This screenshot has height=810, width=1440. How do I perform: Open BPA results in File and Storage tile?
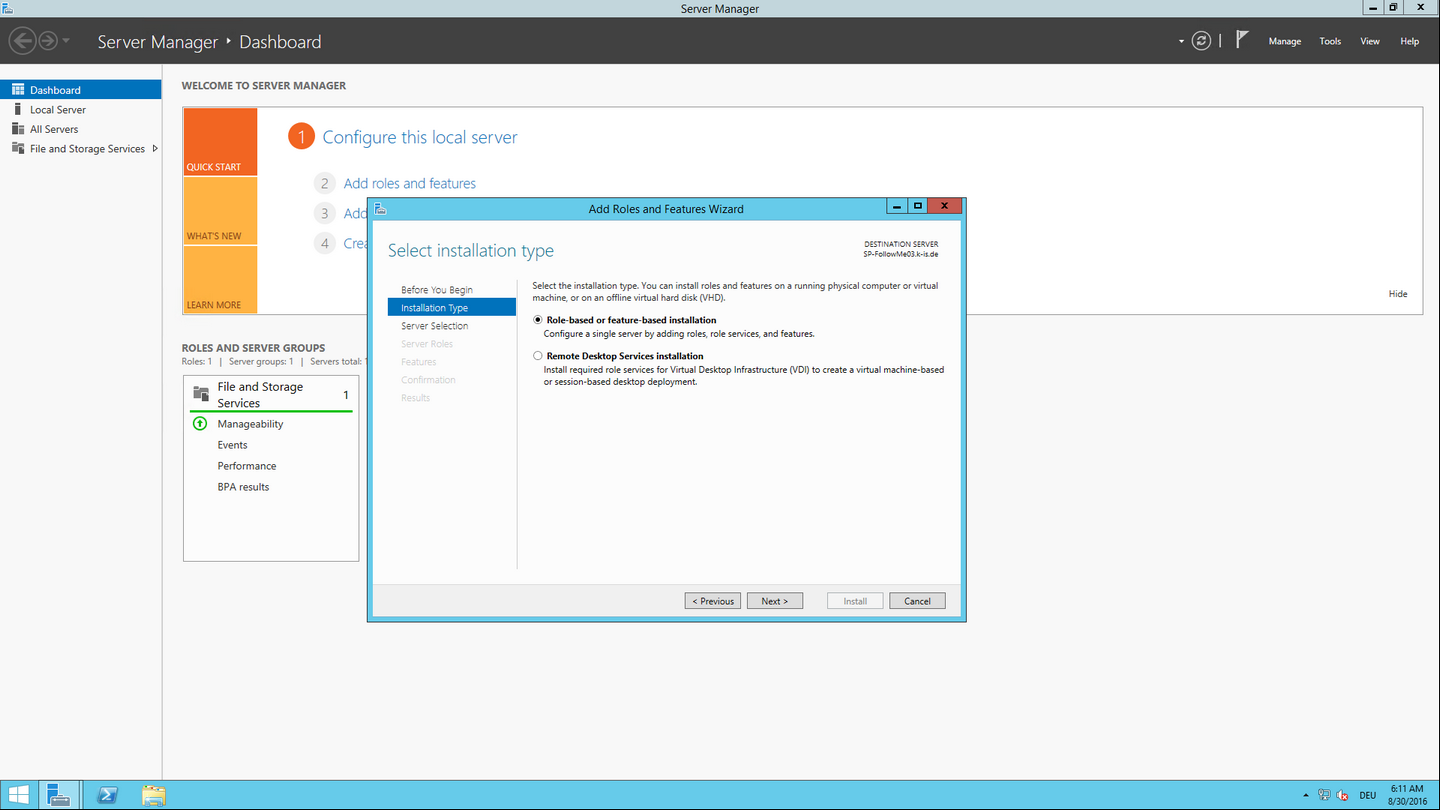tap(243, 487)
